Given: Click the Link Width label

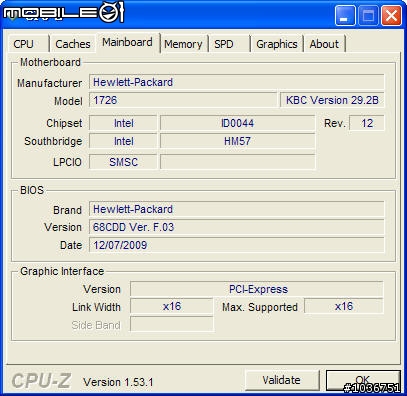Looking at the screenshot, I should point(96,307).
